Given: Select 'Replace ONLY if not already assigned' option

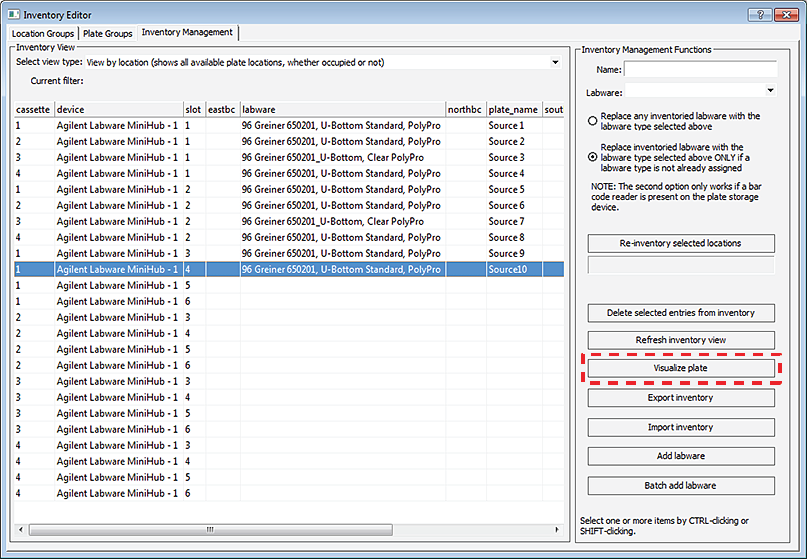Looking at the screenshot, I should point(593,157).
